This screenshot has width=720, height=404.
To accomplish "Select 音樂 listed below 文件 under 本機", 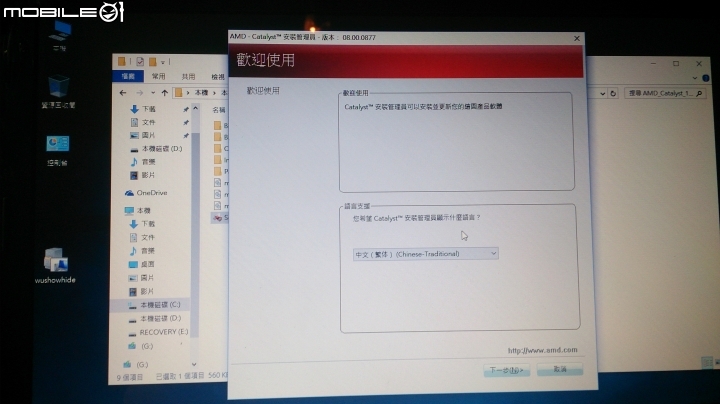I will [142, 251].
